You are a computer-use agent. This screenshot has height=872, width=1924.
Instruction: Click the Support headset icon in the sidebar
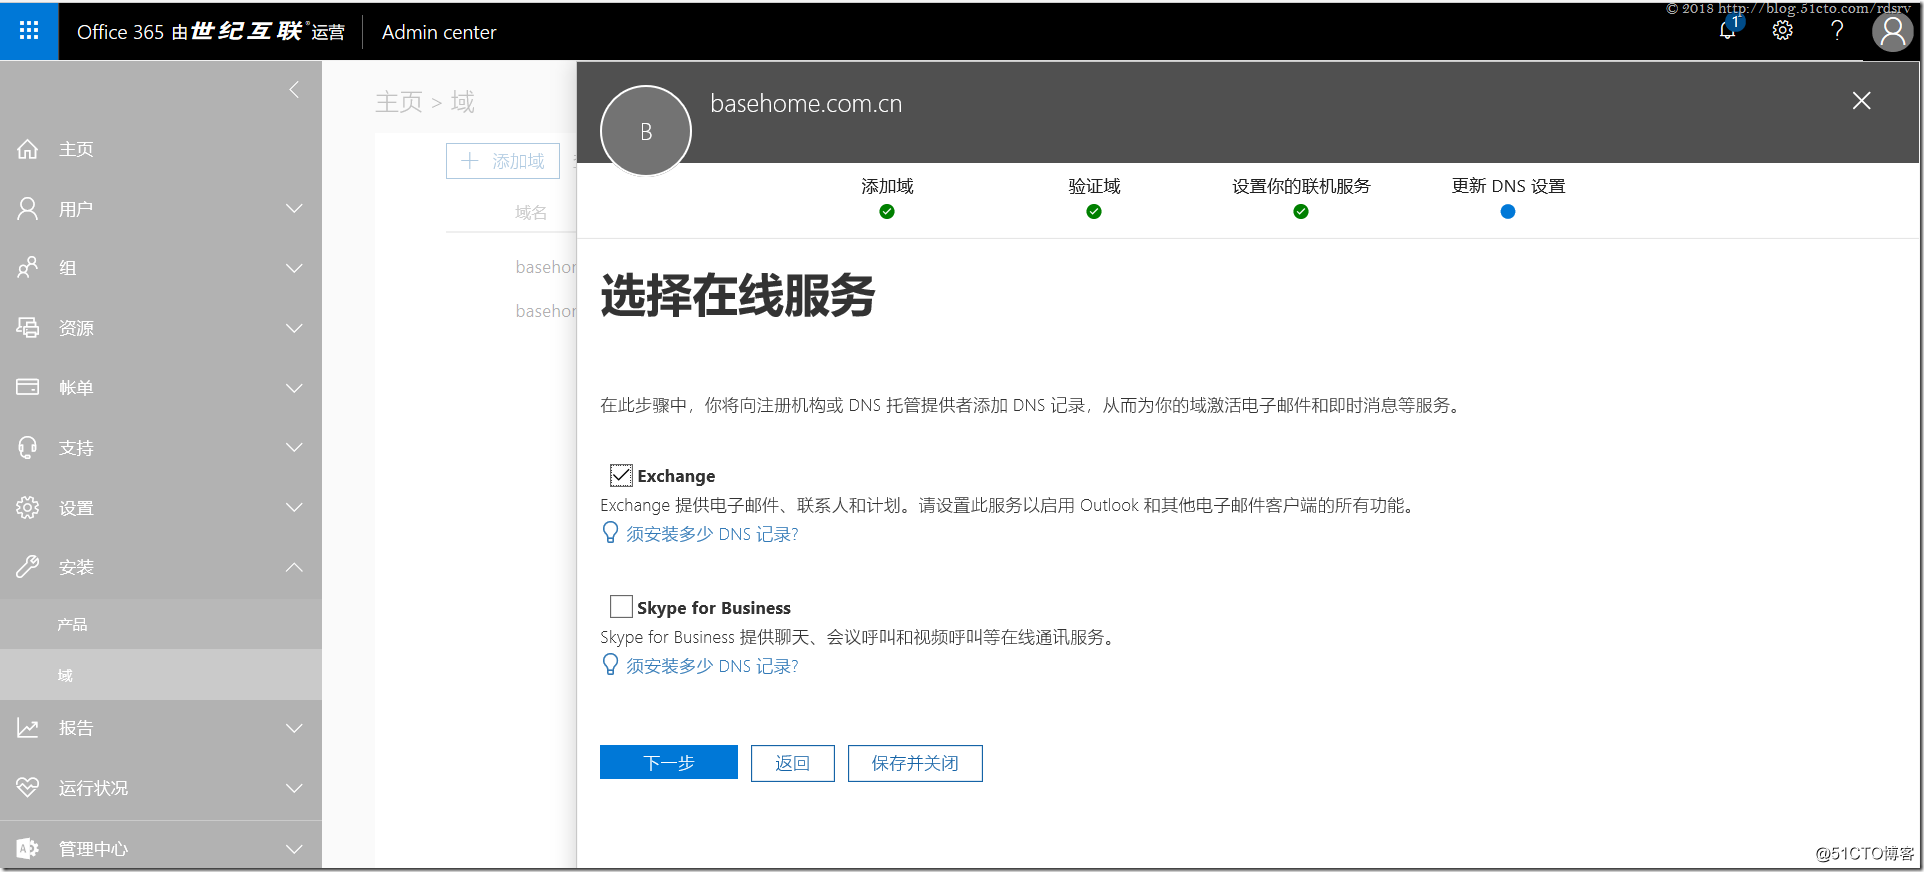point(28,447)
